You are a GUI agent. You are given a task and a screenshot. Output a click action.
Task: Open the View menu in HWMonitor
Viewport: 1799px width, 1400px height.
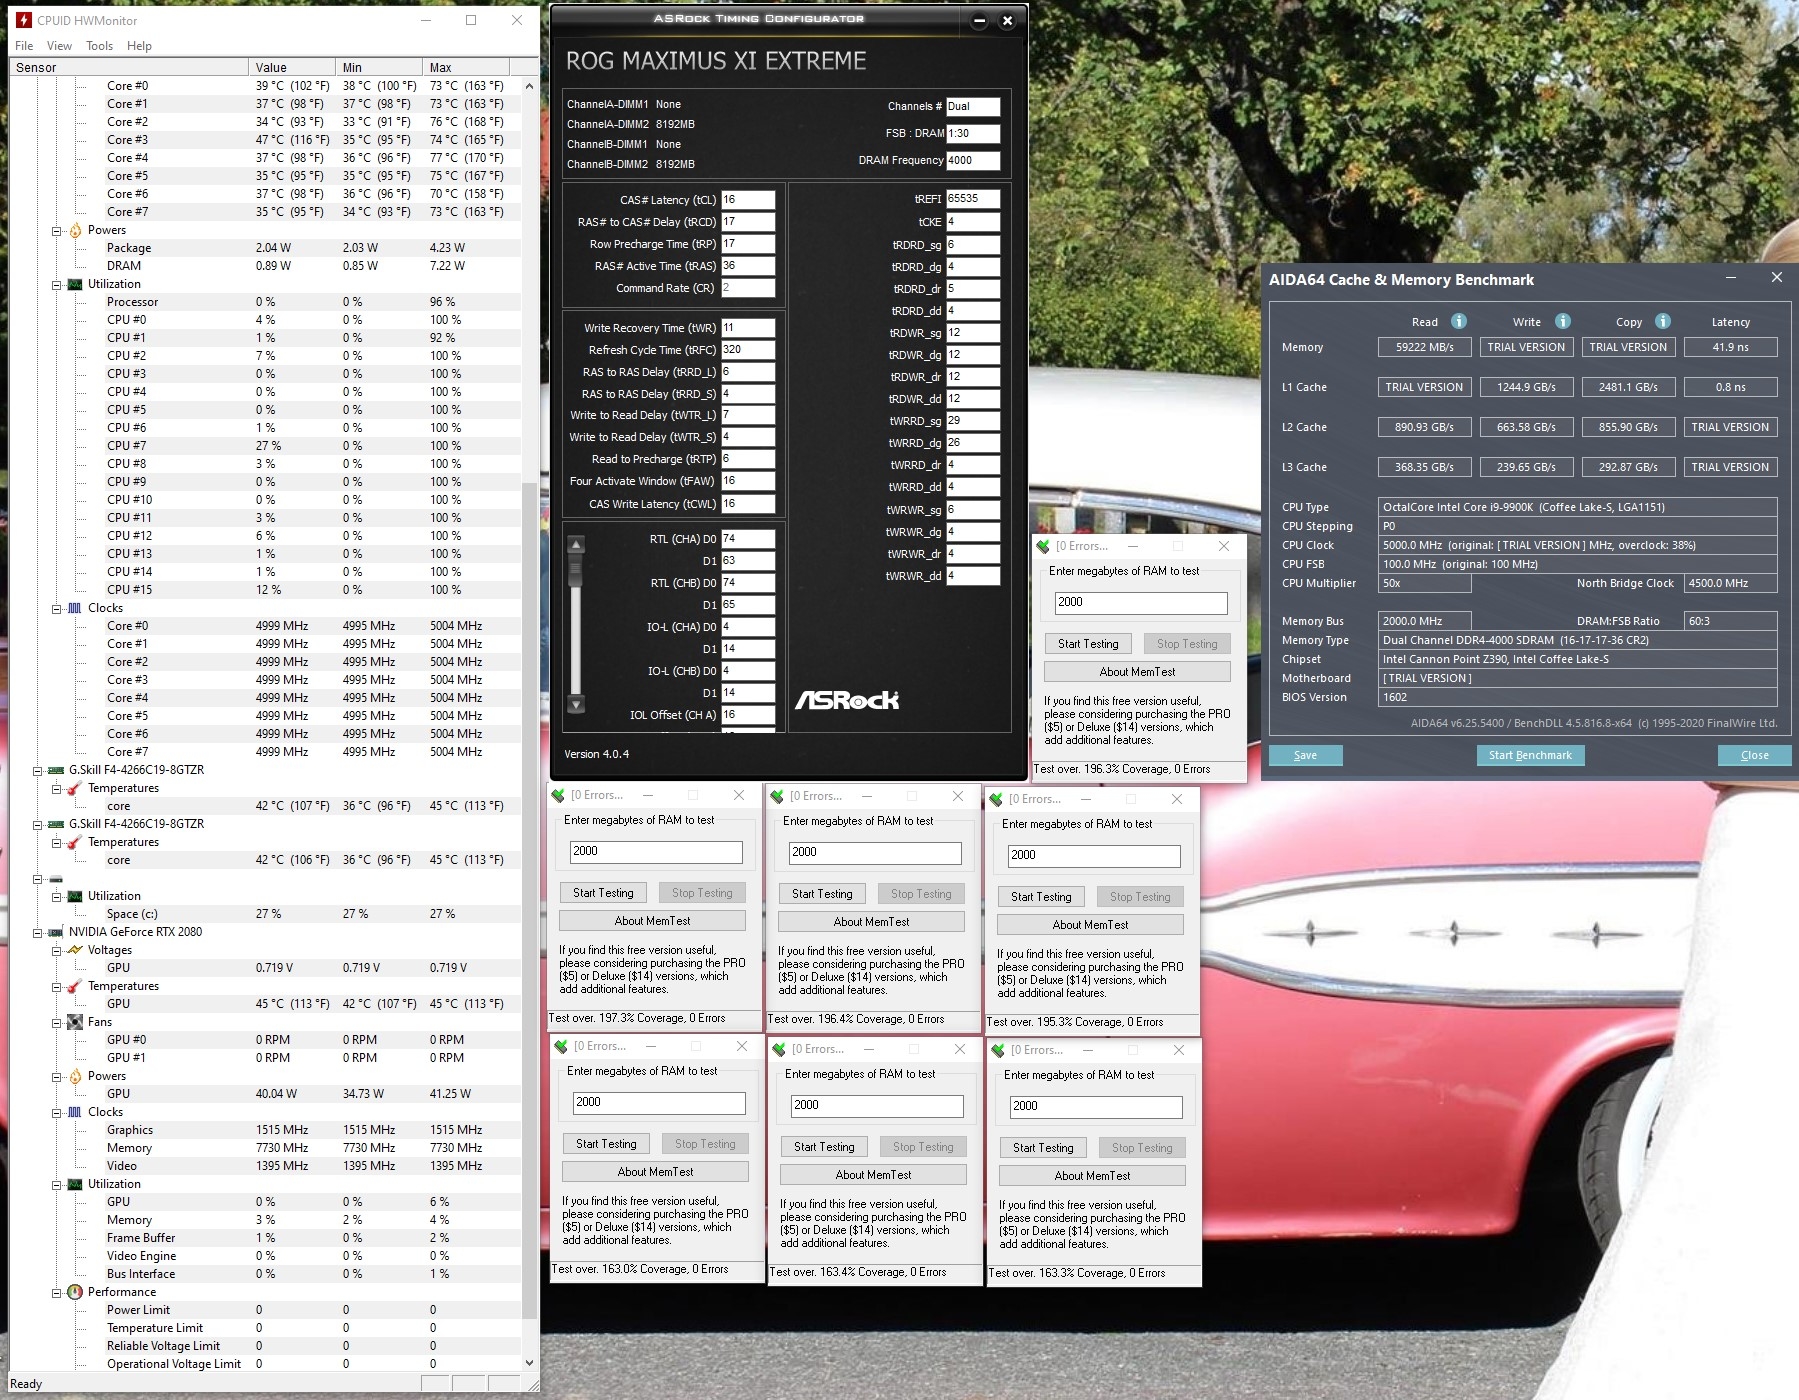point(59,46)
